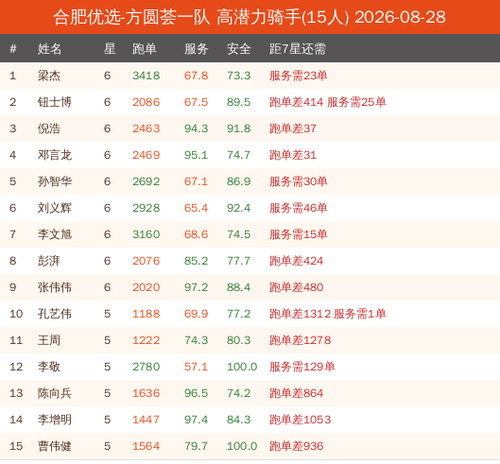Click order count 2928 for 刘义辉
The image size is (500, 464).
(x=146, y=208)
